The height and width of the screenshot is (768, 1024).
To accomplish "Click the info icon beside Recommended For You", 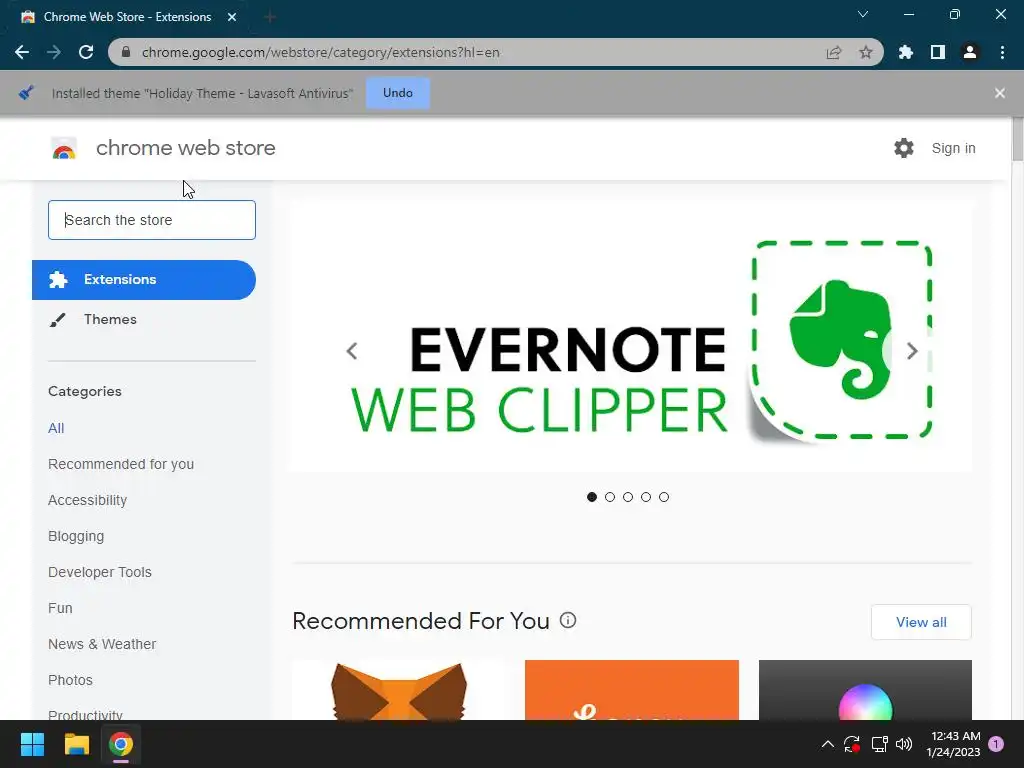I will (x=568, y=620).
